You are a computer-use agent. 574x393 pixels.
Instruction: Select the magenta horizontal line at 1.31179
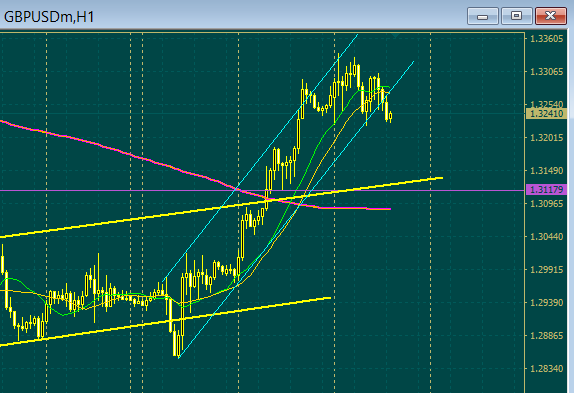(x=110, y=191)
